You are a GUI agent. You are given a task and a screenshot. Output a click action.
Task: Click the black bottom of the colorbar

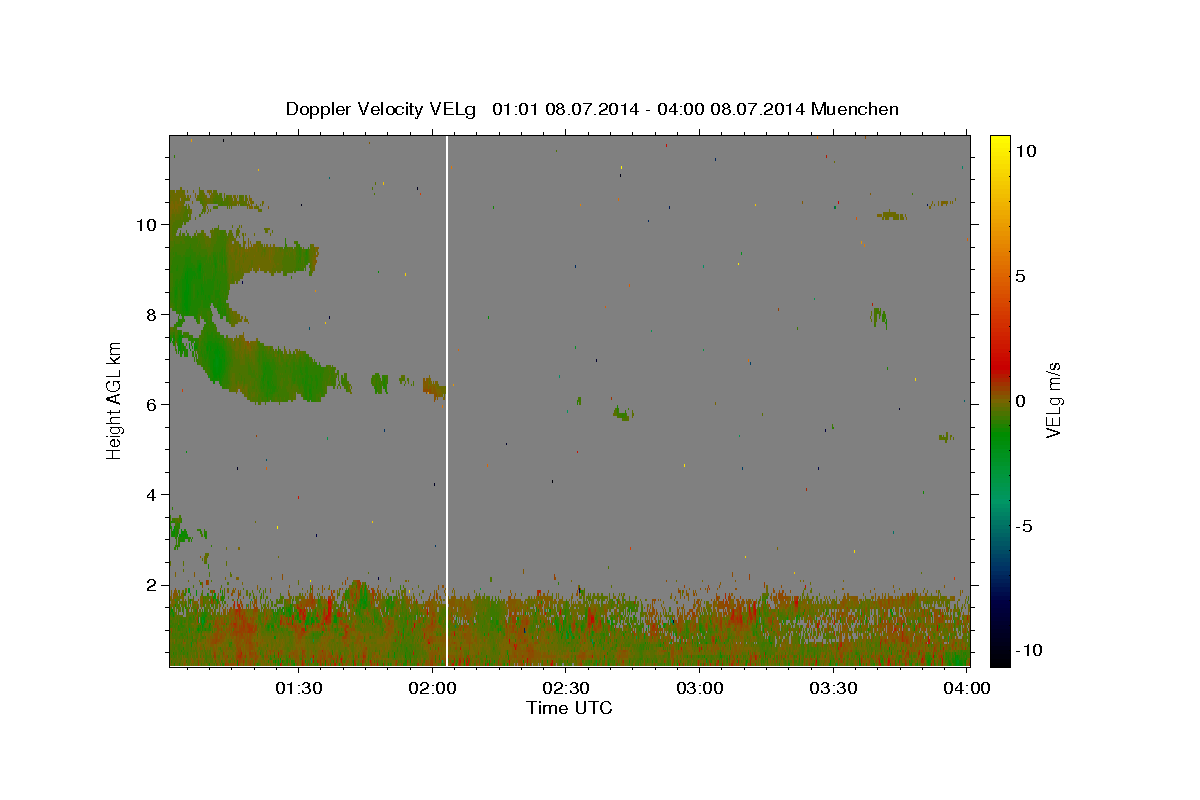(1000, 650)
